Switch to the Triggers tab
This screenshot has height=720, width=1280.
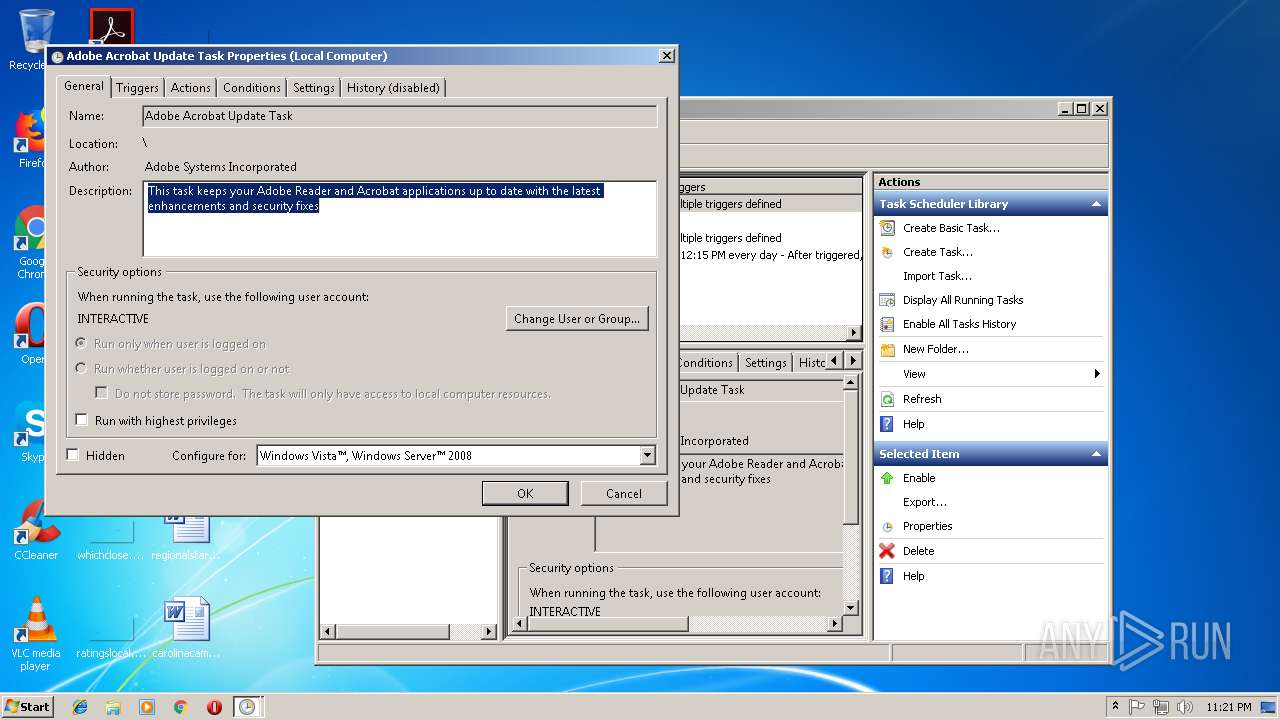tap(137, 88)
